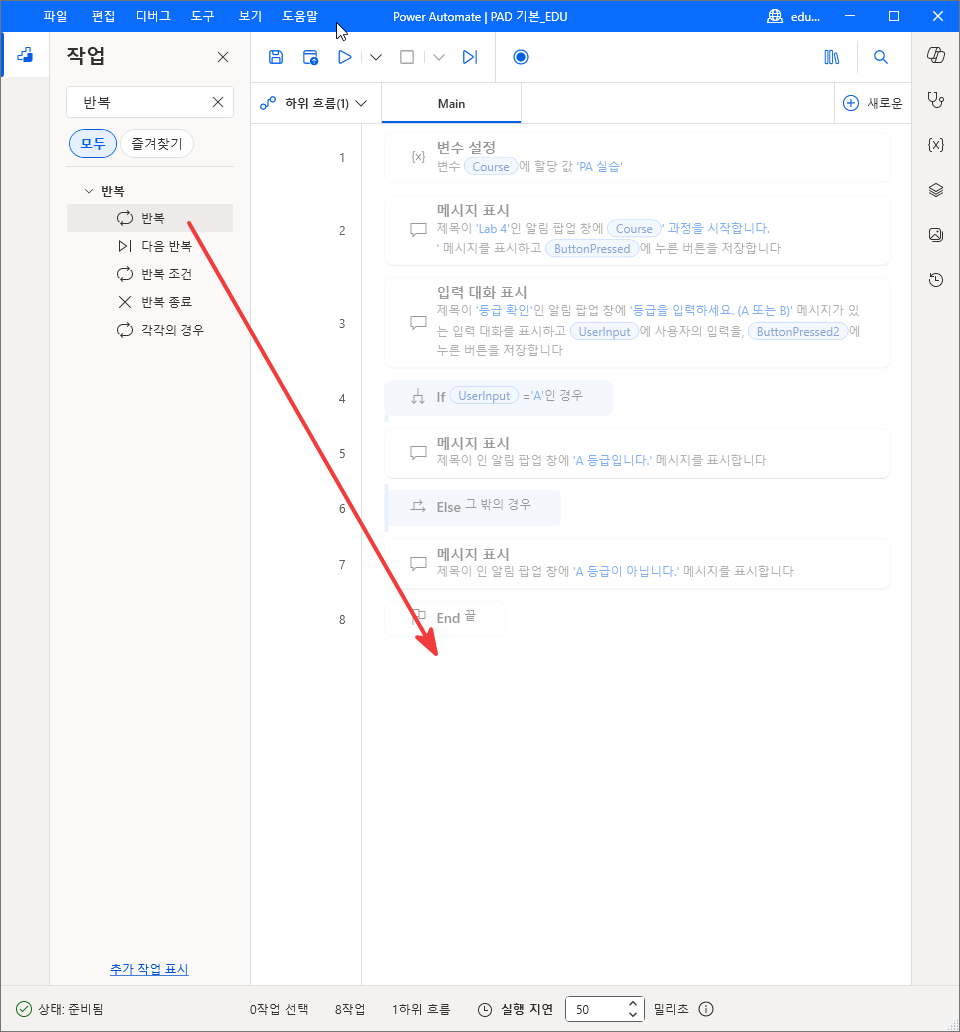Image resolution: width=960 pixels, height=1032 pixels.
Task: Click the 0작업 선택 status text
Action: click(279, 1009)
